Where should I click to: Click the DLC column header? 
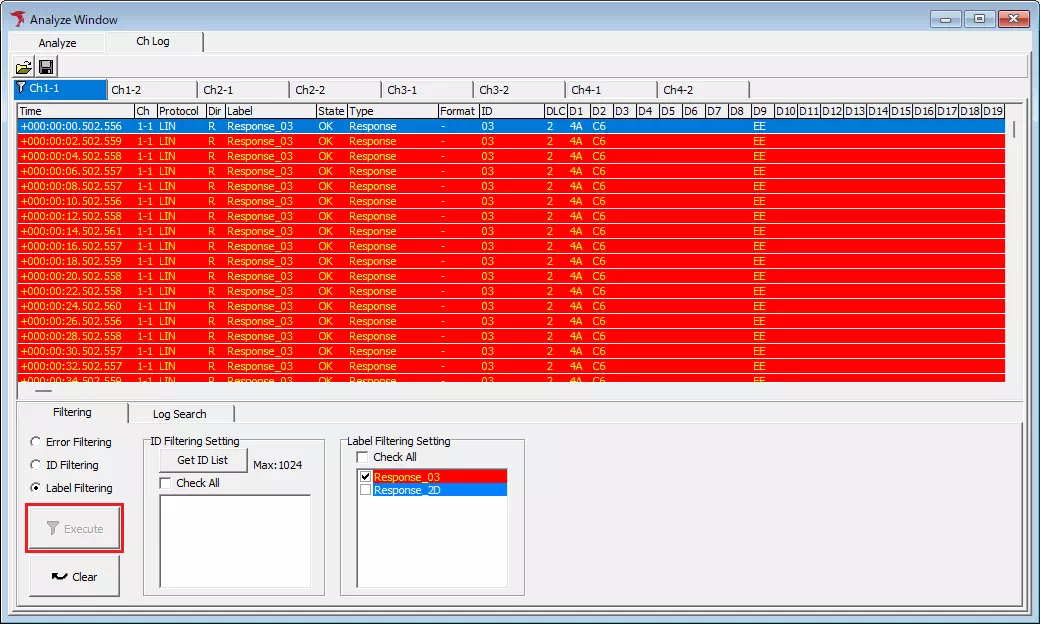coord(553,111)
